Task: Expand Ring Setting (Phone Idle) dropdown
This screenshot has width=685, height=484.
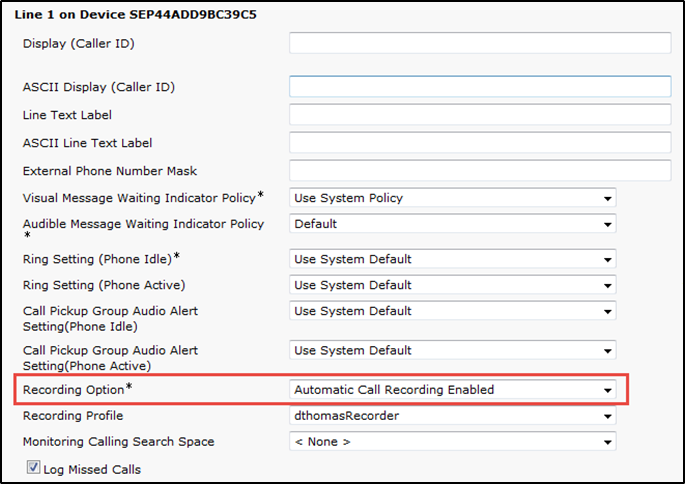Action: (453, 259)
